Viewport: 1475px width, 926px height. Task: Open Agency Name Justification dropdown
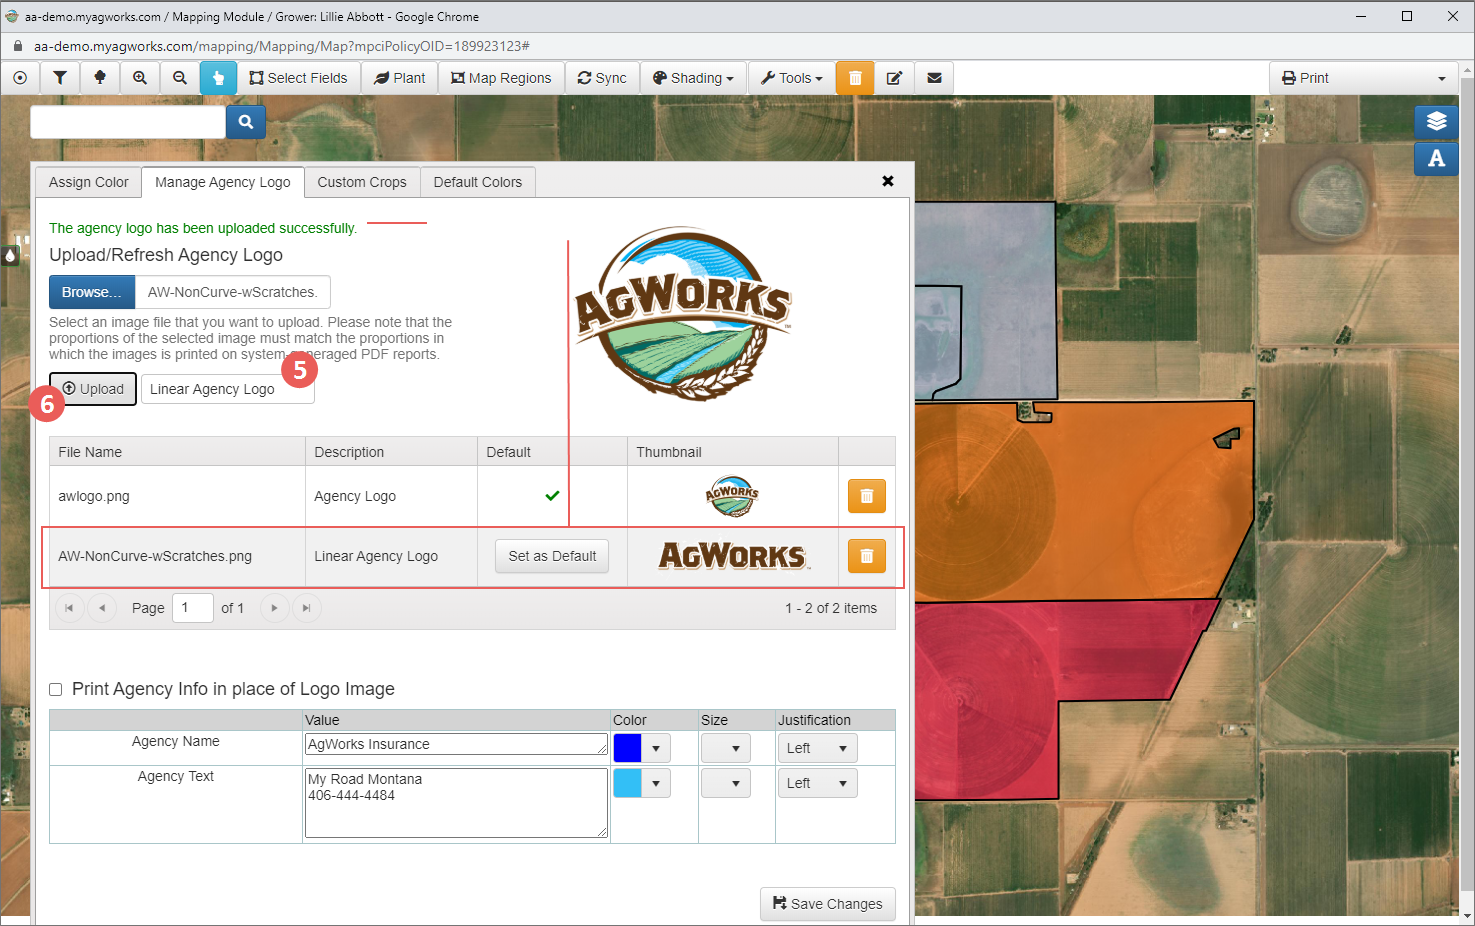coord(818,748)
